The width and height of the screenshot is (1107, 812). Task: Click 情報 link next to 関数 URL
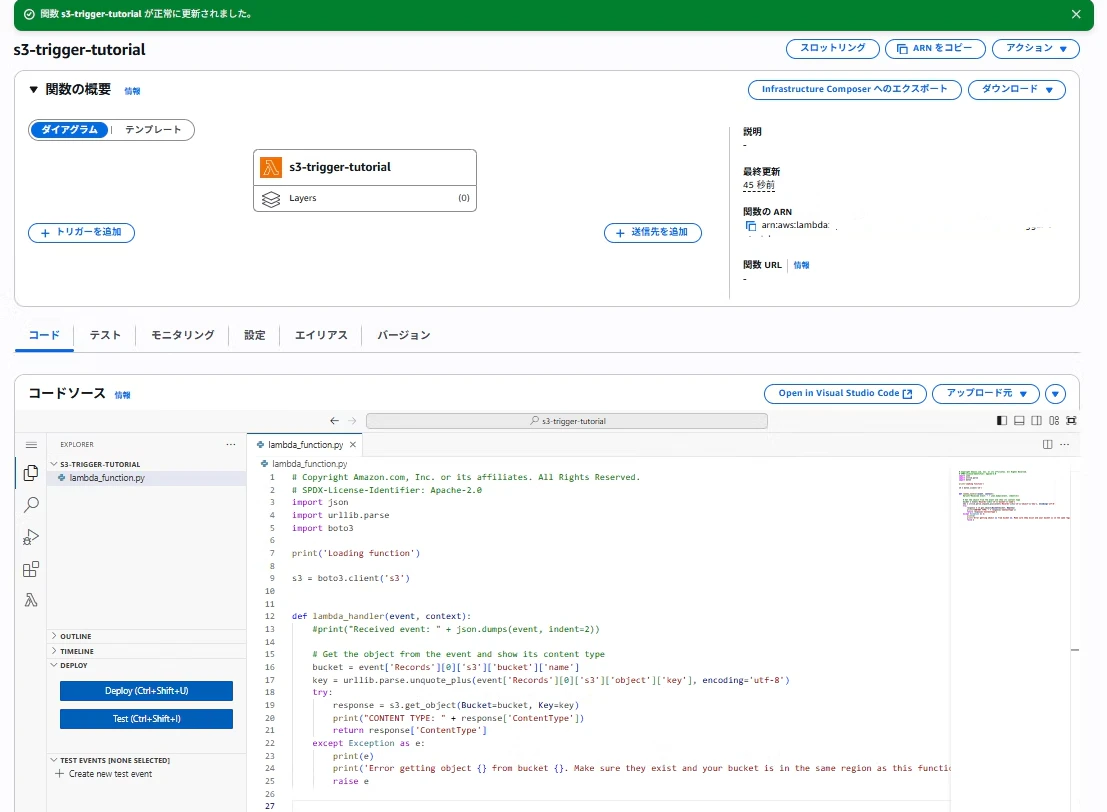tap(801, 265)
